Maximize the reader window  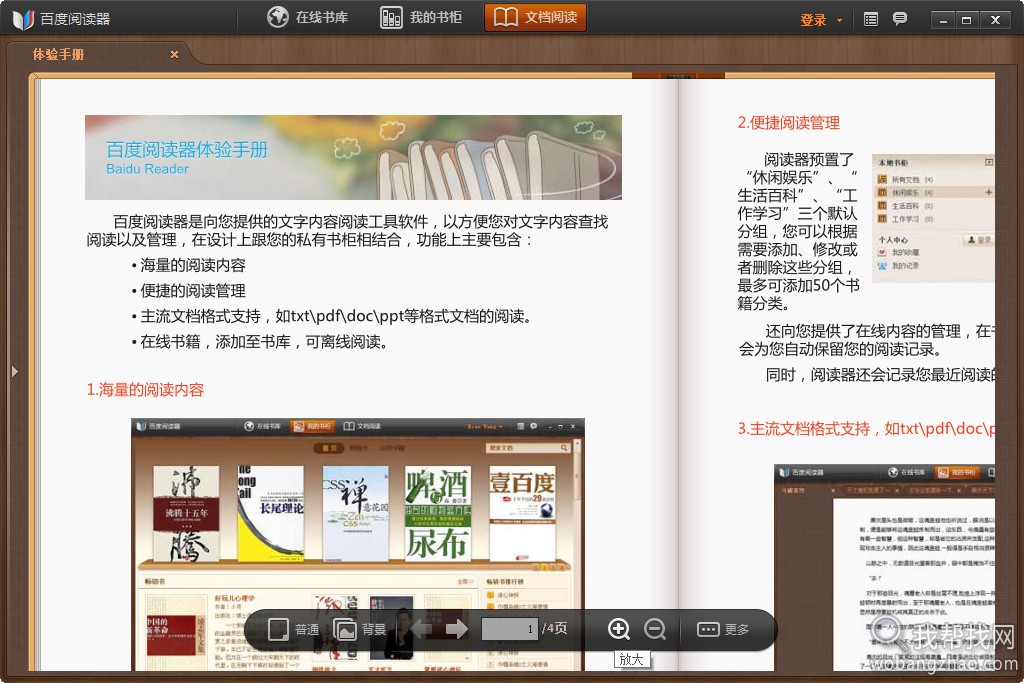click(x=966, y=20)
